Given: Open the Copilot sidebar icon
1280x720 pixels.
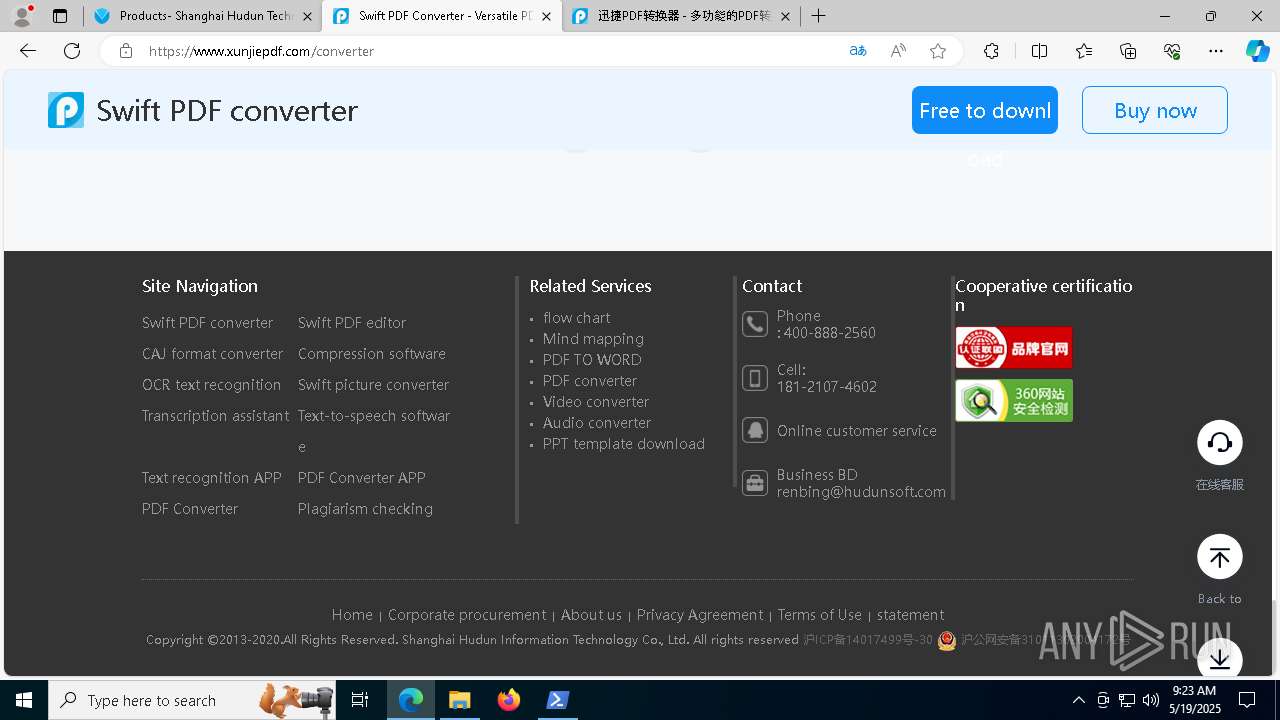Looking at the screenshot, I should (1257, 51).
